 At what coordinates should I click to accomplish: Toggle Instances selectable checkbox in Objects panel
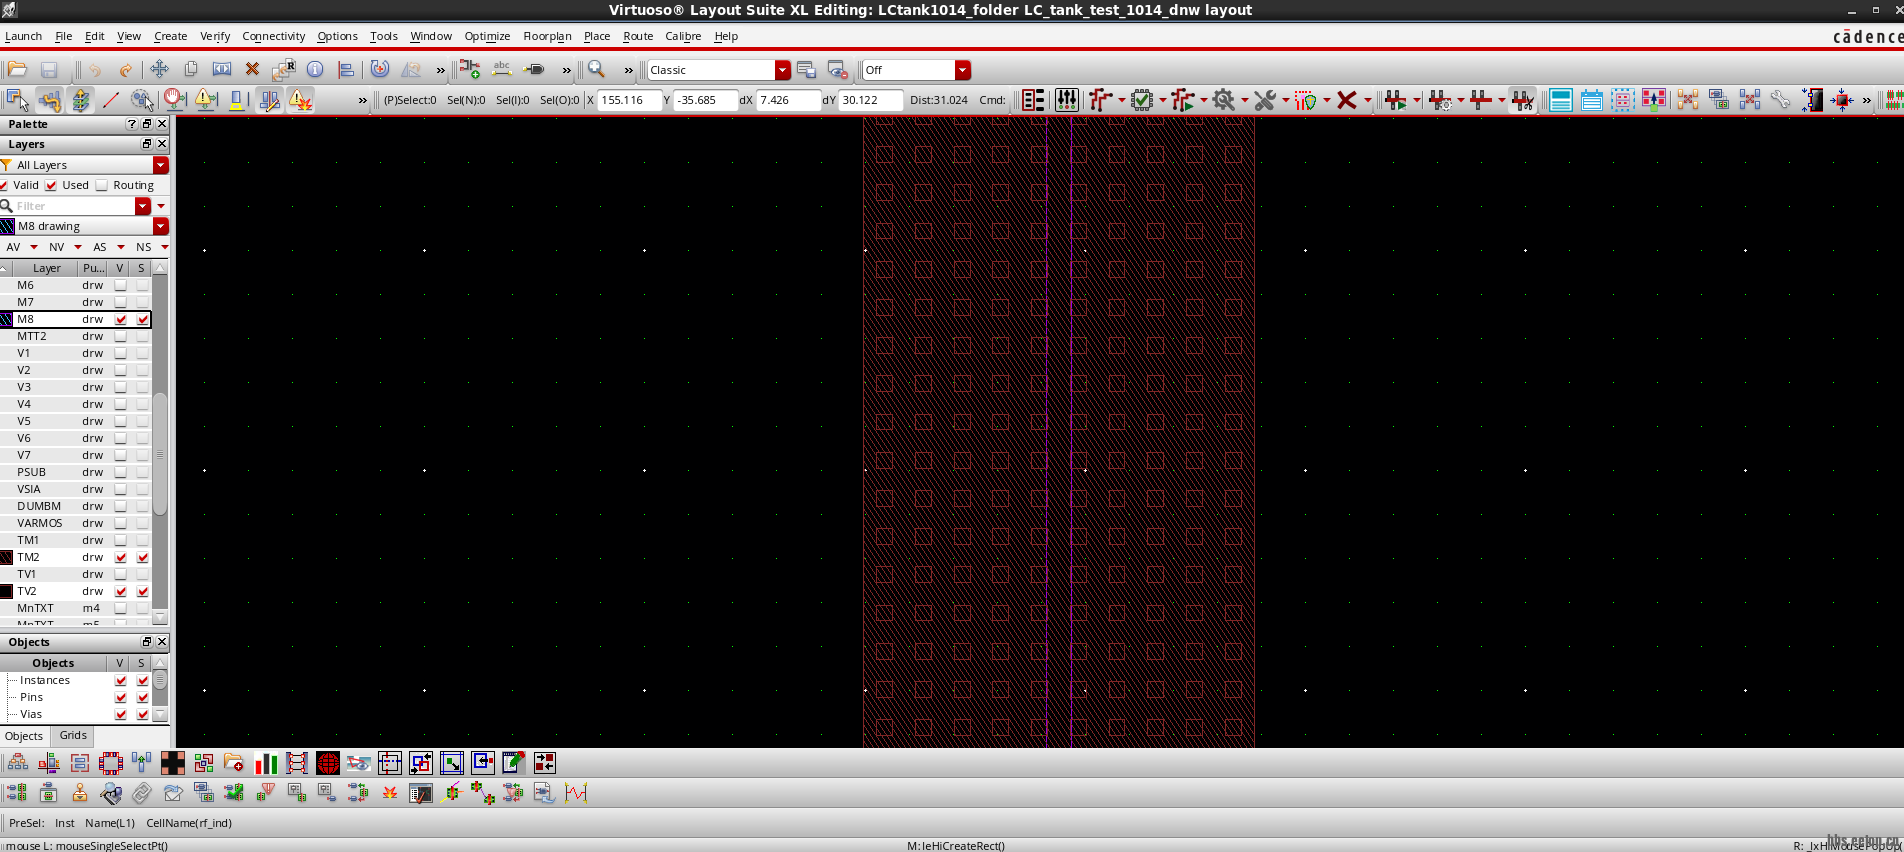[x=142, y=681]
